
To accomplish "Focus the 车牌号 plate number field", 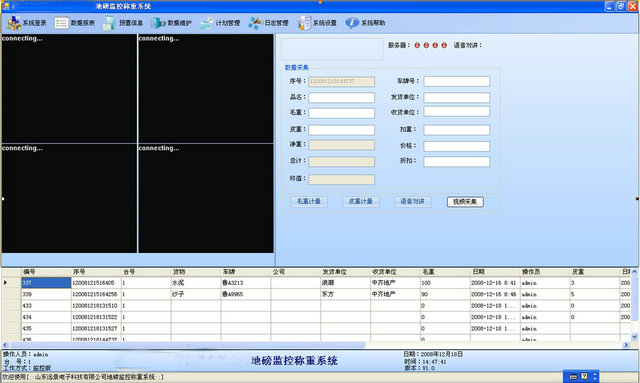I will [457, 81].
